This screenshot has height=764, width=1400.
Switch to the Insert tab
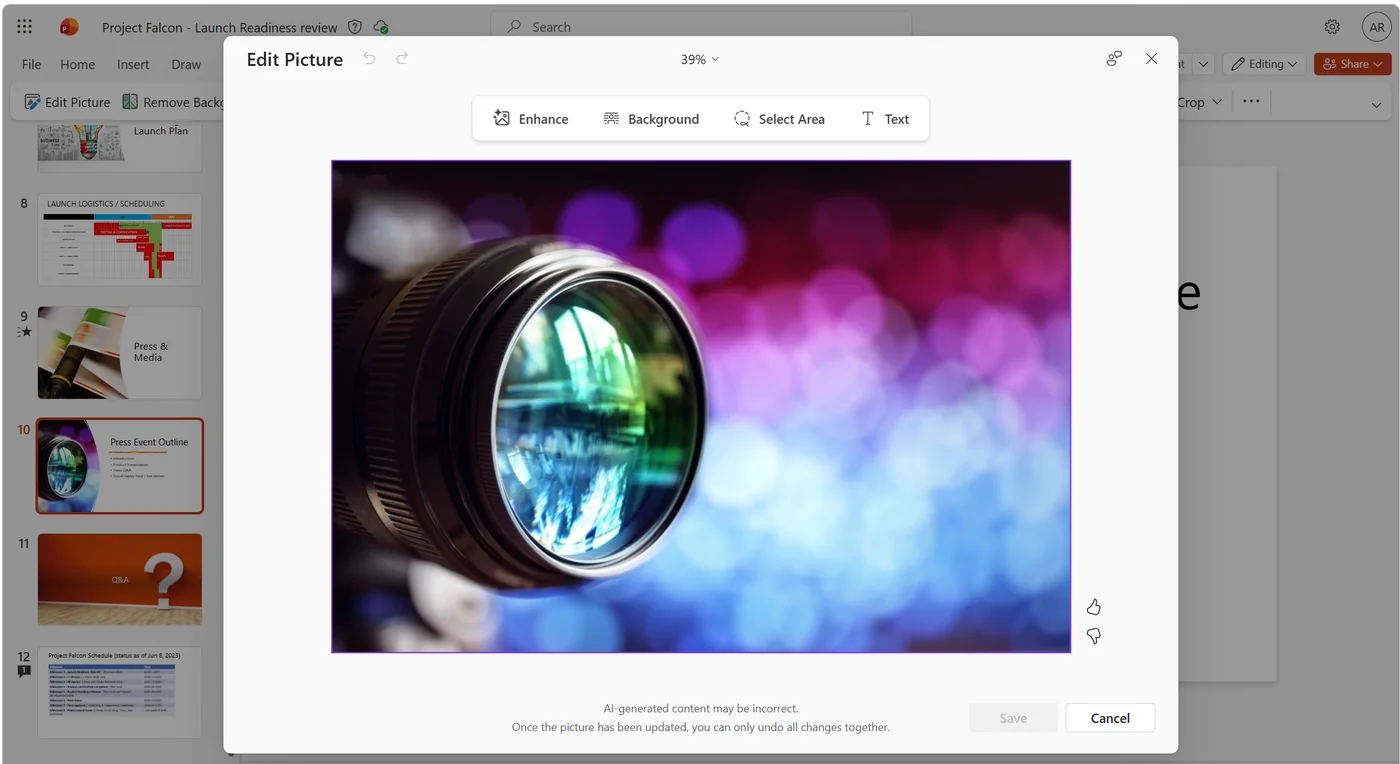(x=133, y=64)
